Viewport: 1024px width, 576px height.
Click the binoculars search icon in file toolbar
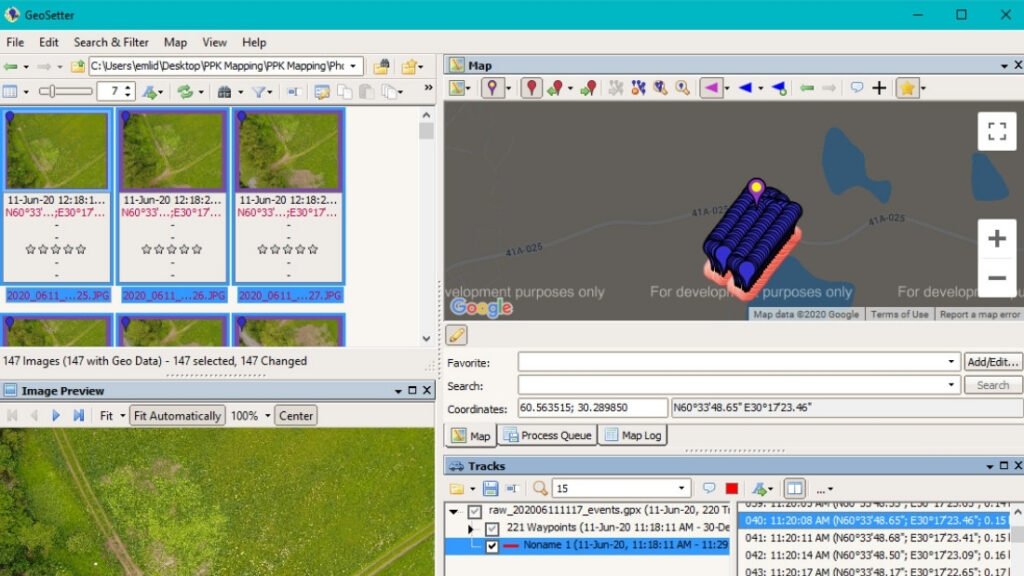click(x=225, y=92)
